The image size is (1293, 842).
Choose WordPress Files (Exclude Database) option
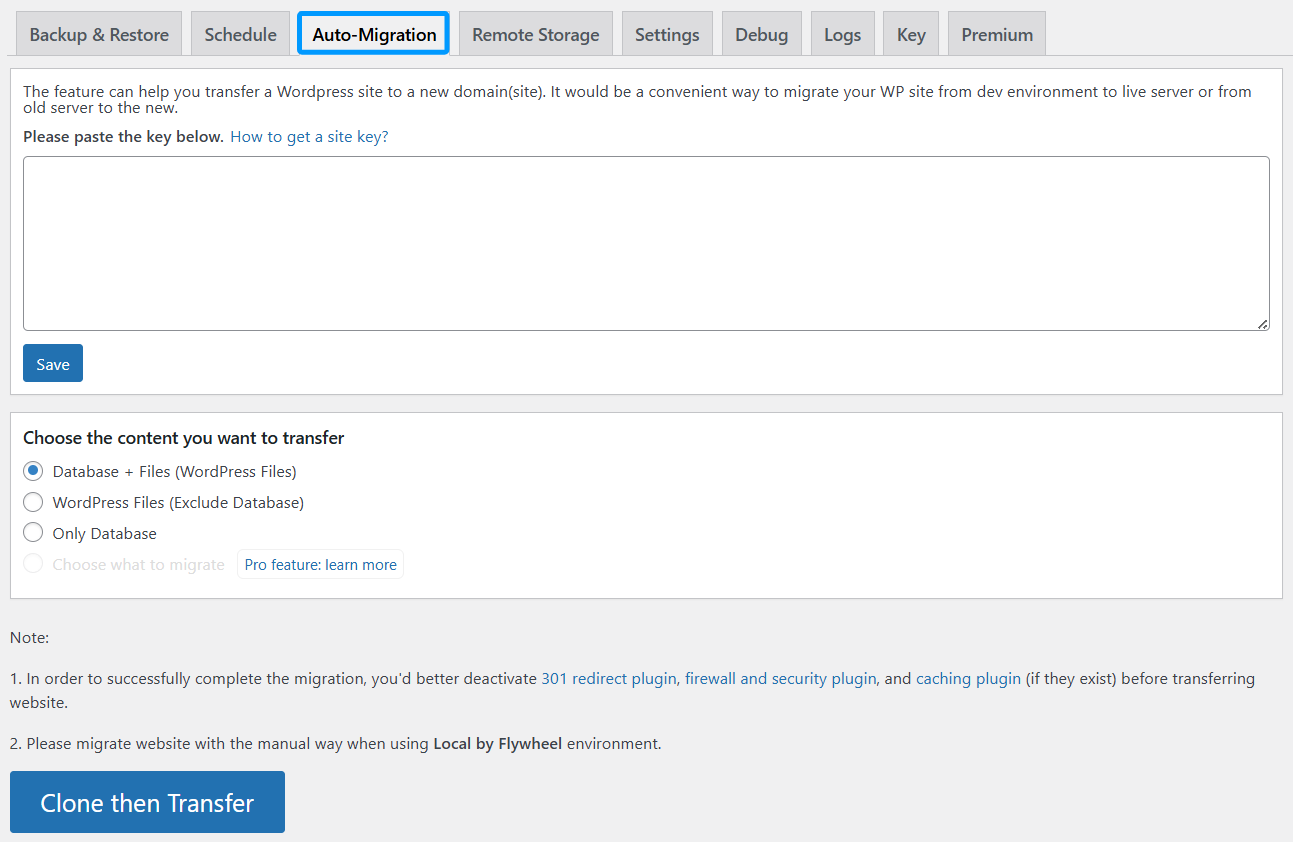(33, 502)
